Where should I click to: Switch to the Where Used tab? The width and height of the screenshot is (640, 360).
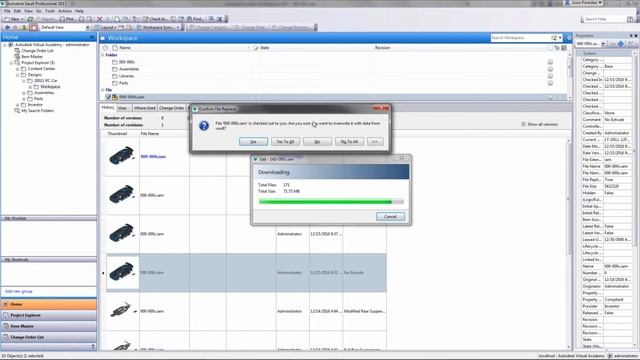pos(144,108)
